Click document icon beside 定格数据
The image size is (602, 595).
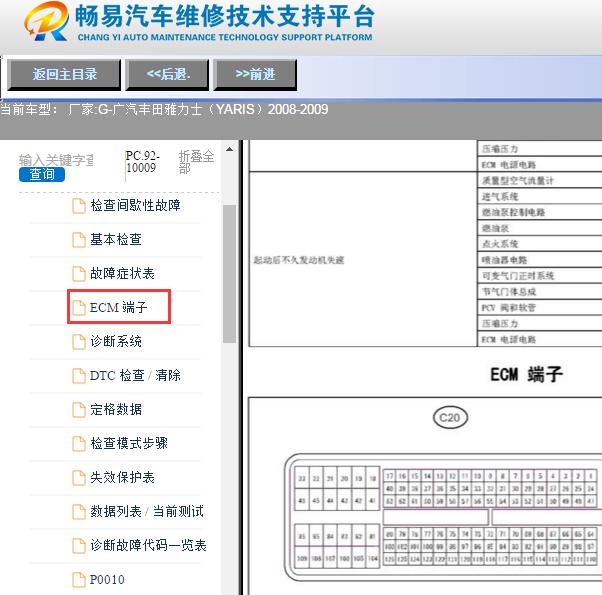[x=79, y=410]
